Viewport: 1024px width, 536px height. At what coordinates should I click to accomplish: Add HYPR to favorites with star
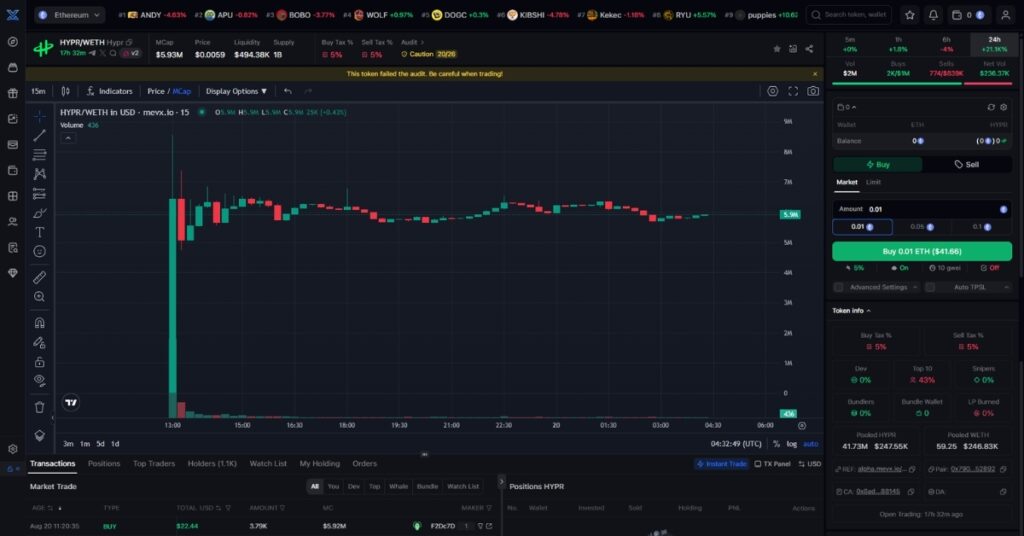tap(776, 49)
